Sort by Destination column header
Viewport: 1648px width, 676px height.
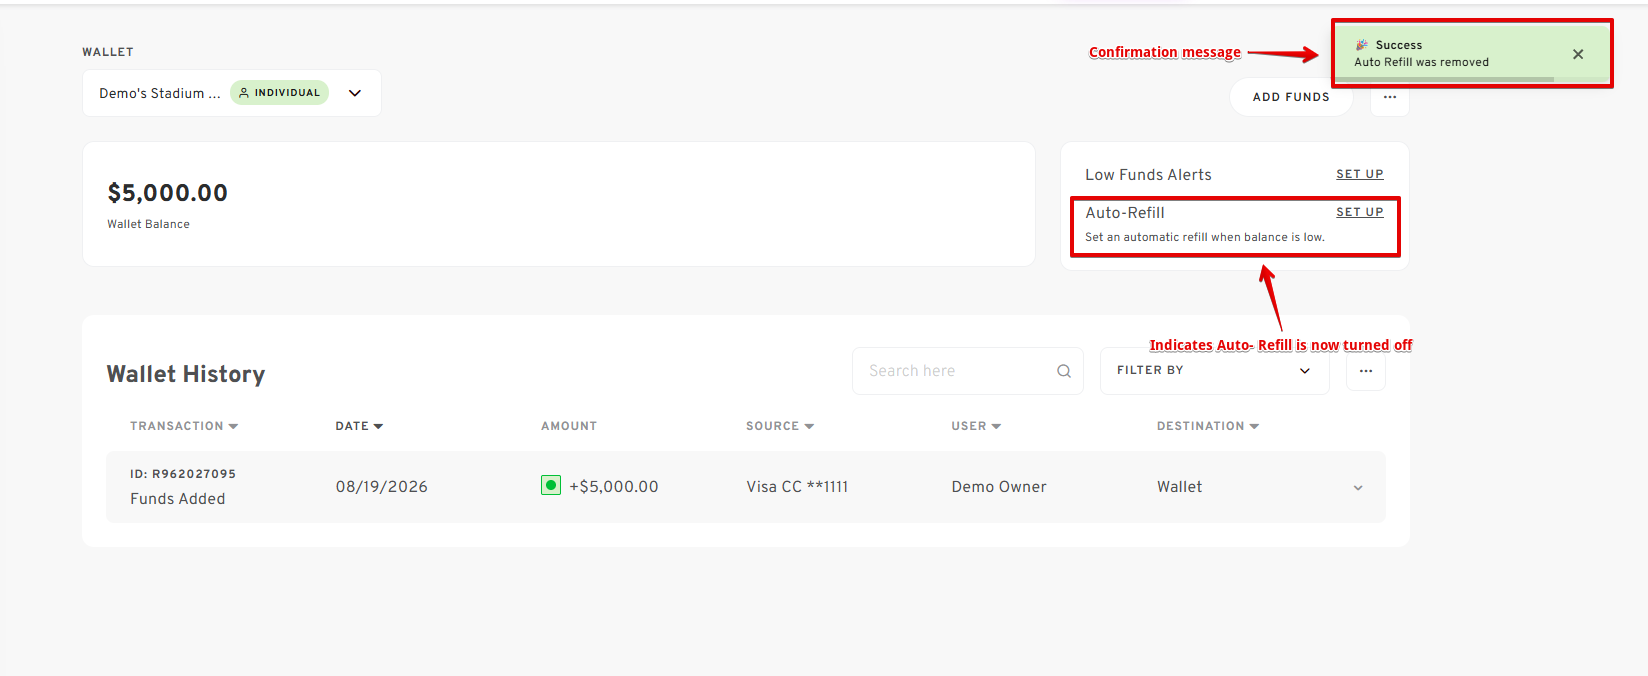(1208, 426)
